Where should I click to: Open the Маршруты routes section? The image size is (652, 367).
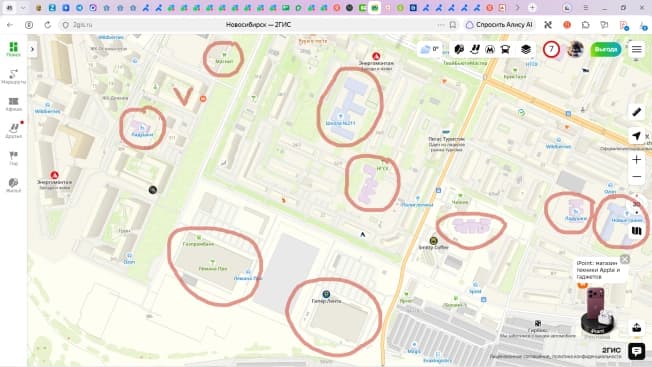13,76
